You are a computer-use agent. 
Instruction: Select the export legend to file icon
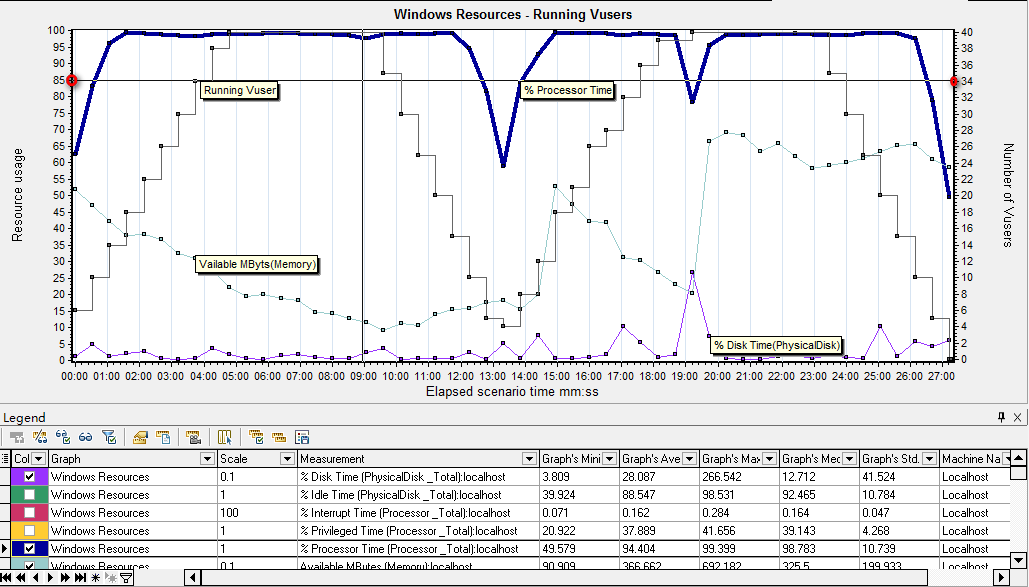[162, 436]
